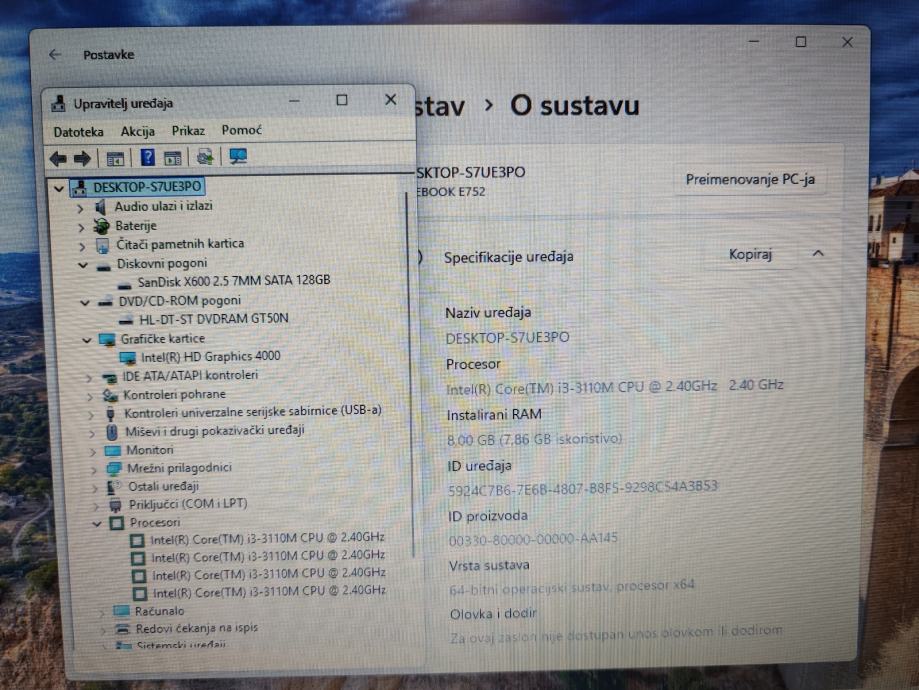Click the Računalo computer icon
The height and width of the screenshot is (690, 919).
click(x=121, y=611)
